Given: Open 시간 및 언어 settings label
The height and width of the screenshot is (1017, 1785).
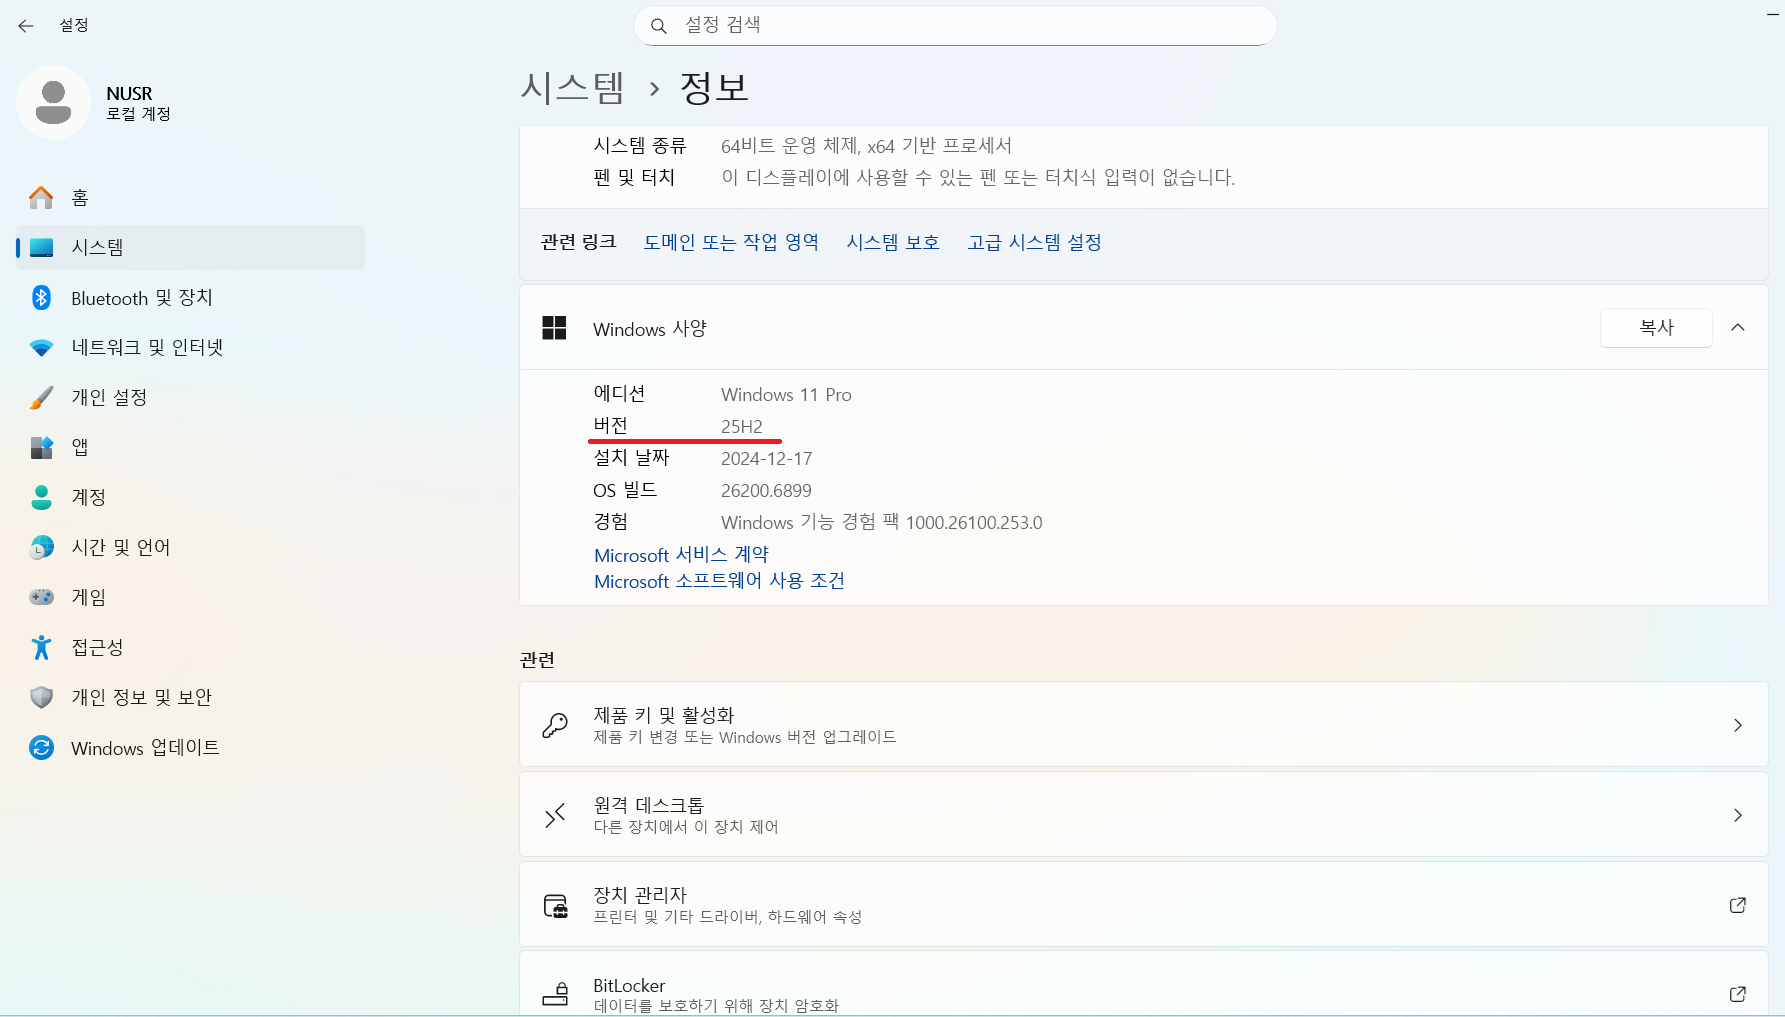Looking at the screenshot, I should (121, 547).
